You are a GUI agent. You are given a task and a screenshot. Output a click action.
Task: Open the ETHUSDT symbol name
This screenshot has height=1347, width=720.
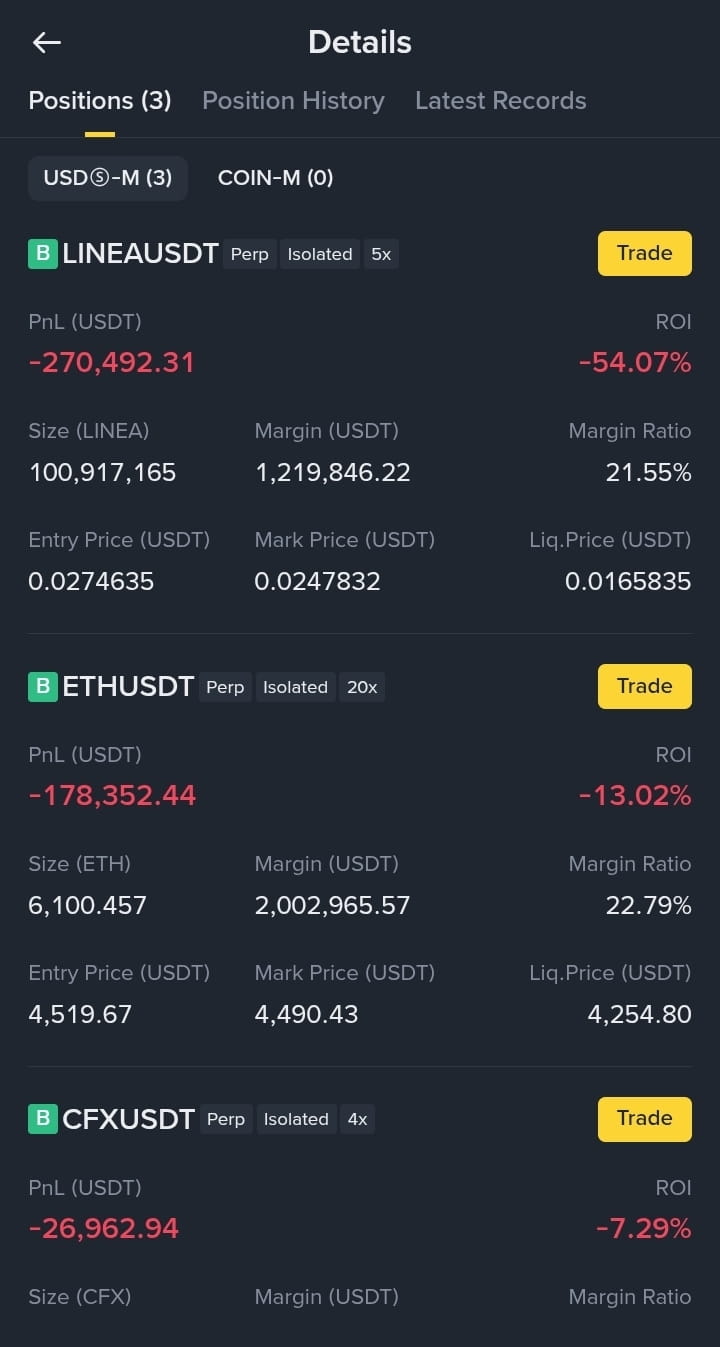(128, 687)
